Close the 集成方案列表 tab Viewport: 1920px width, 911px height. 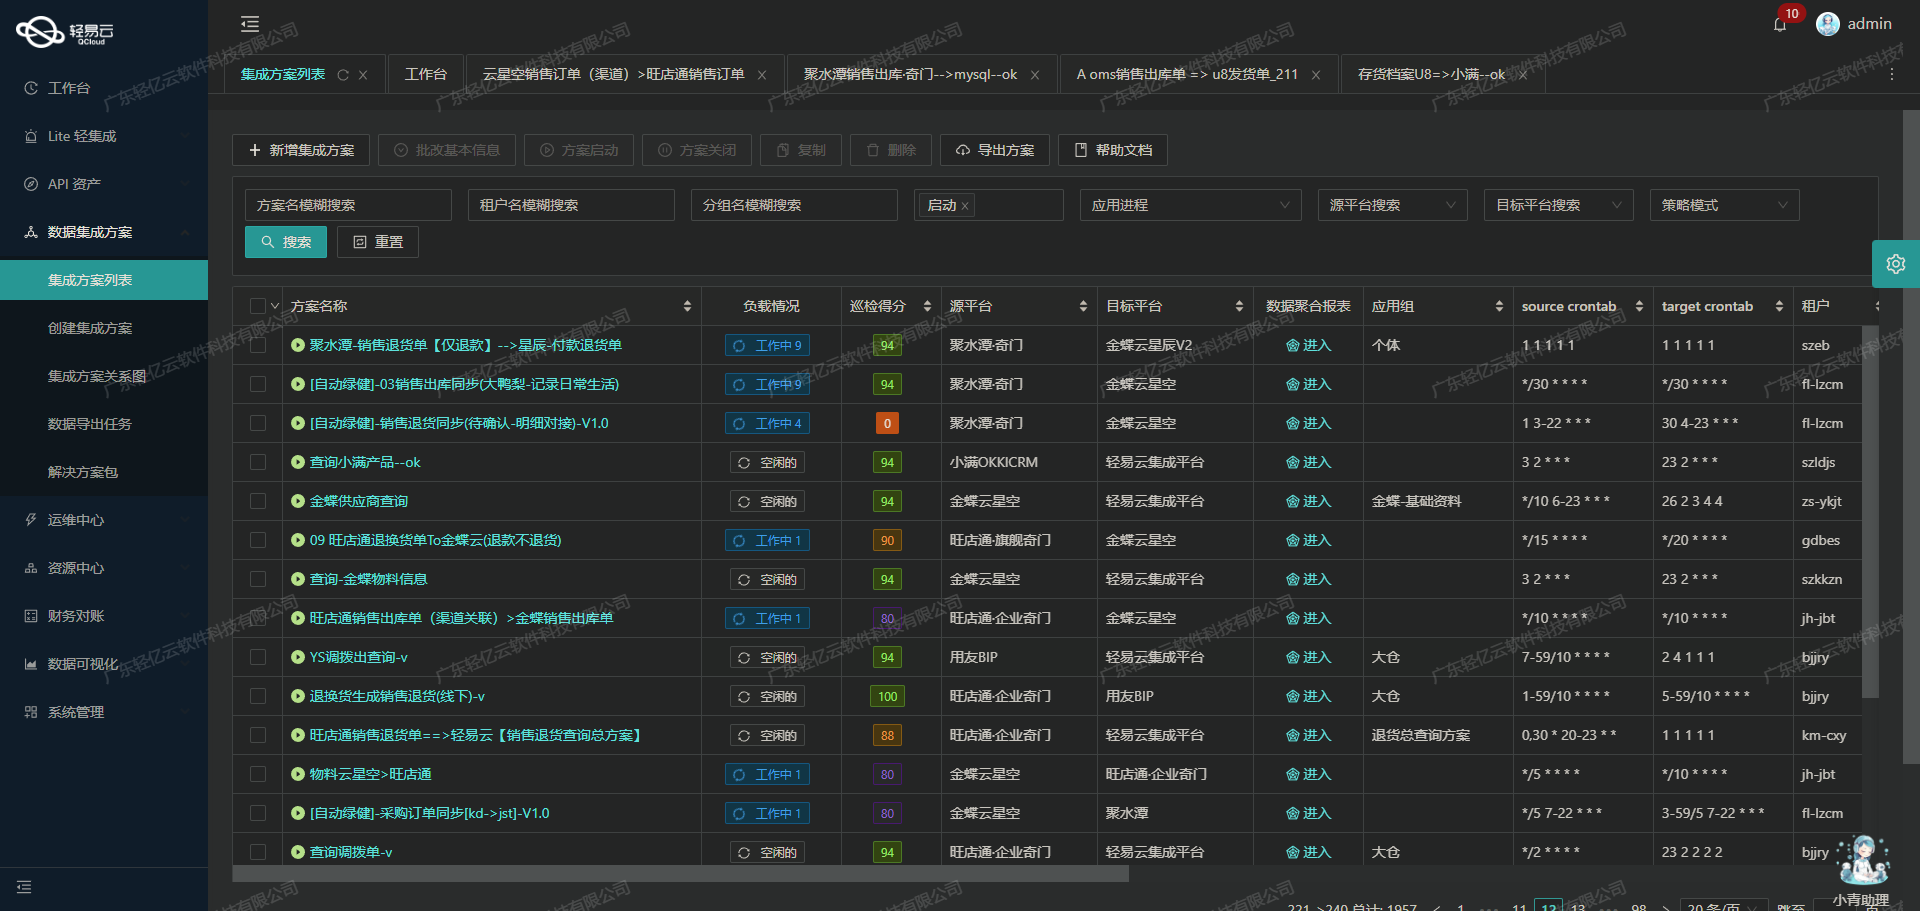tap(363, 75)
